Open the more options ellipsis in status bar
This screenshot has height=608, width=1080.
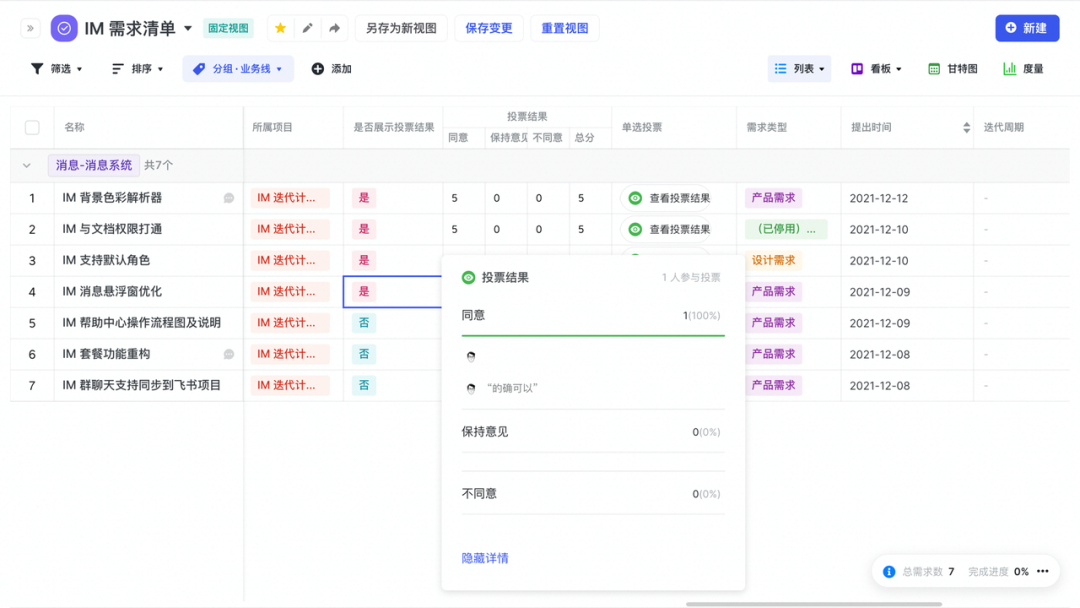pyautogui.click(x=1042, y=571)
